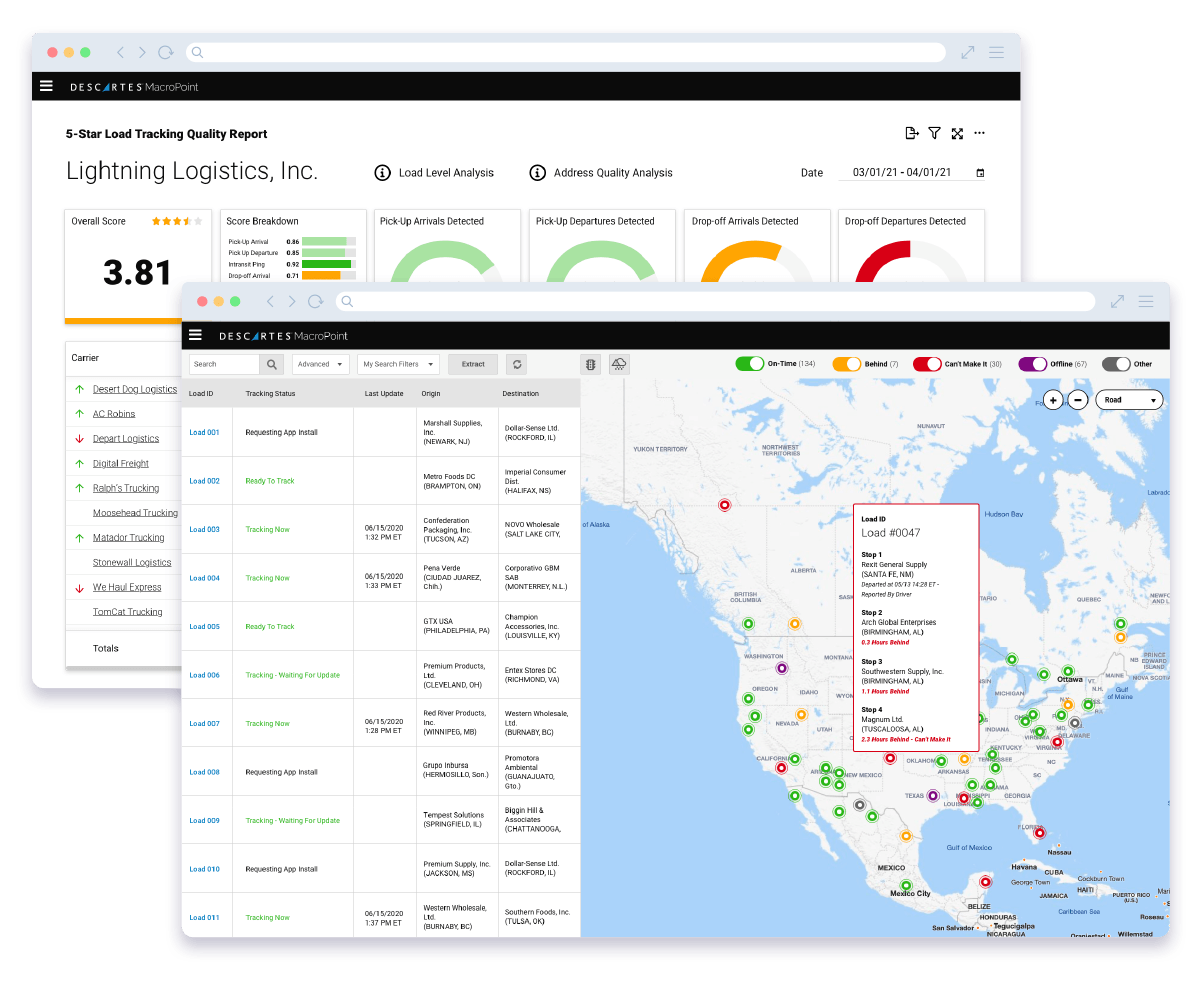
Task: Expand the Advanced dropdown
Action: pos(320,364)
